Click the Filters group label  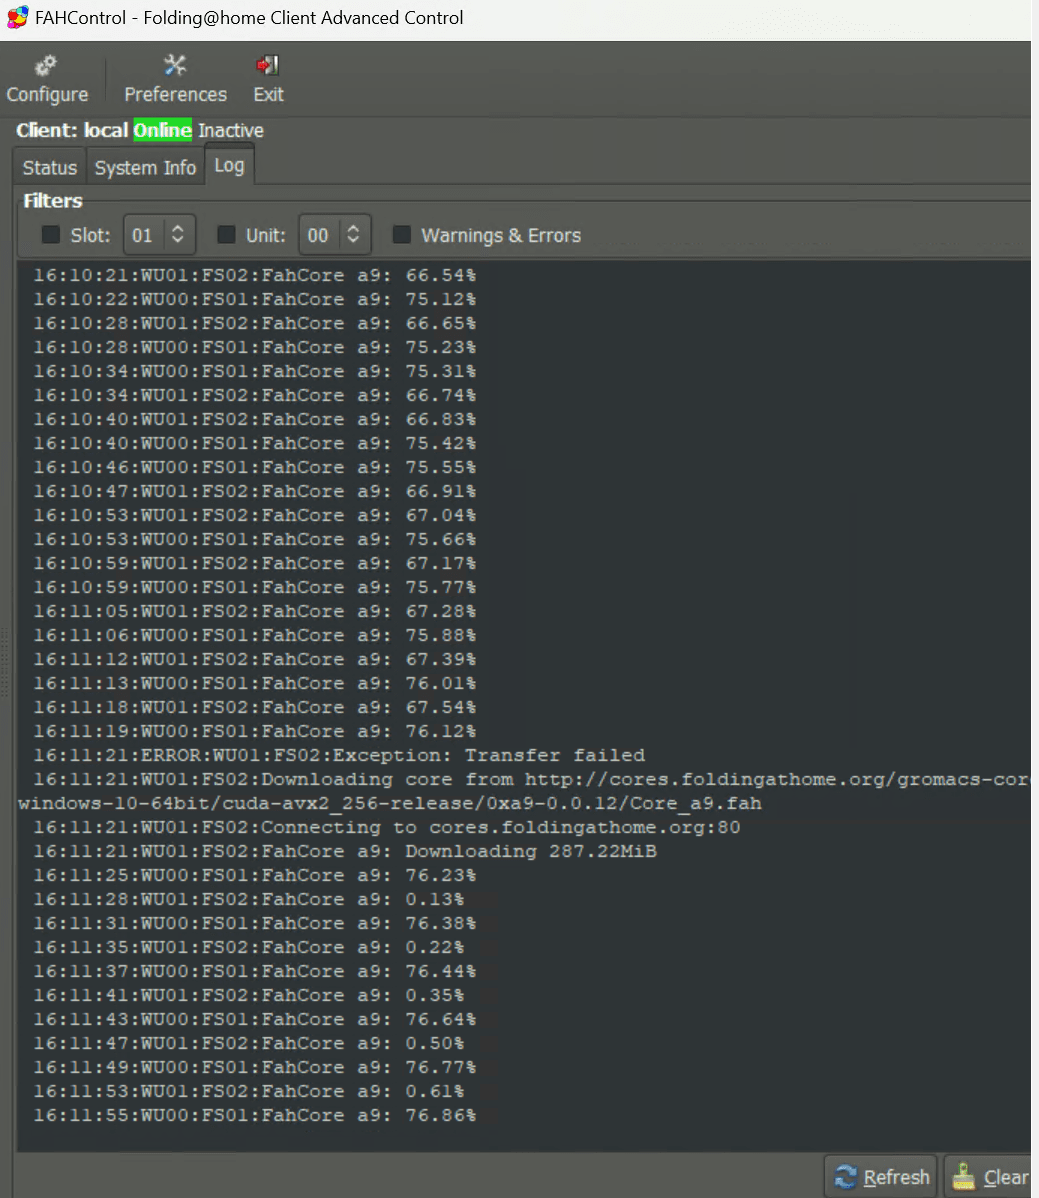(53, 201)
